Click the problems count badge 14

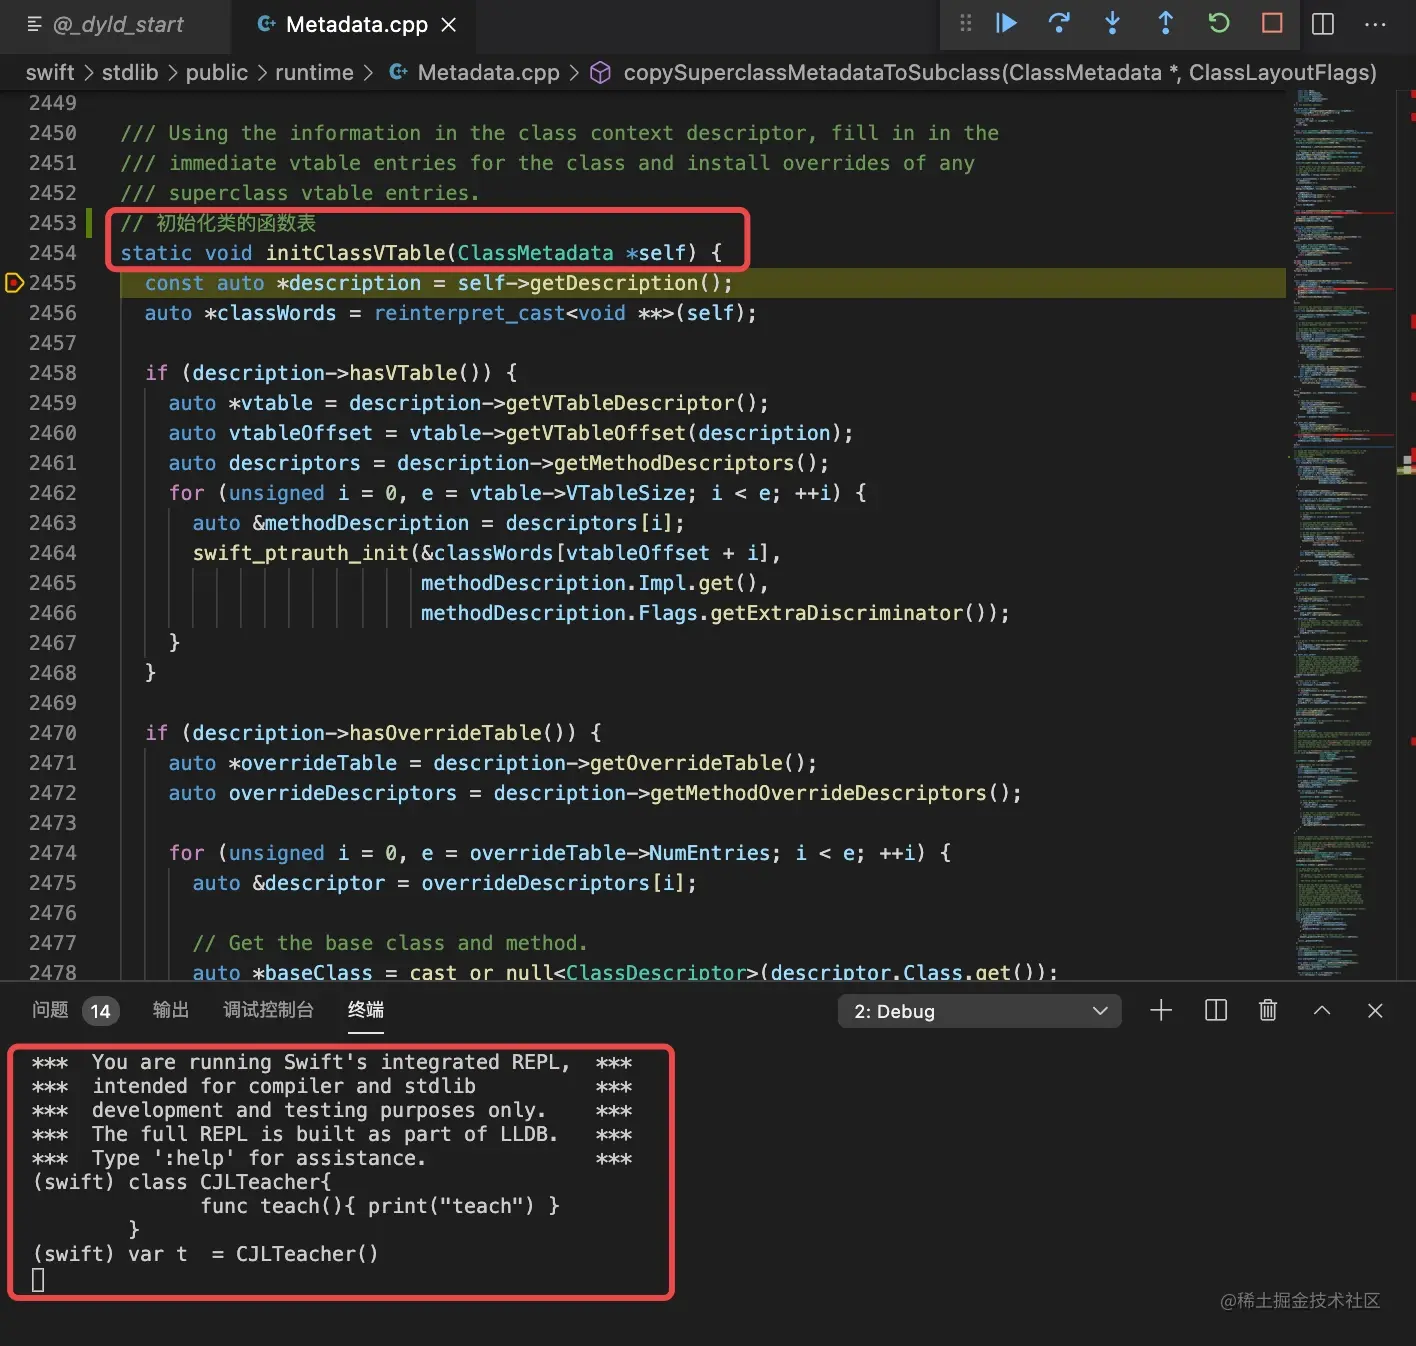pyautogui.click(x=101, y=1011)
